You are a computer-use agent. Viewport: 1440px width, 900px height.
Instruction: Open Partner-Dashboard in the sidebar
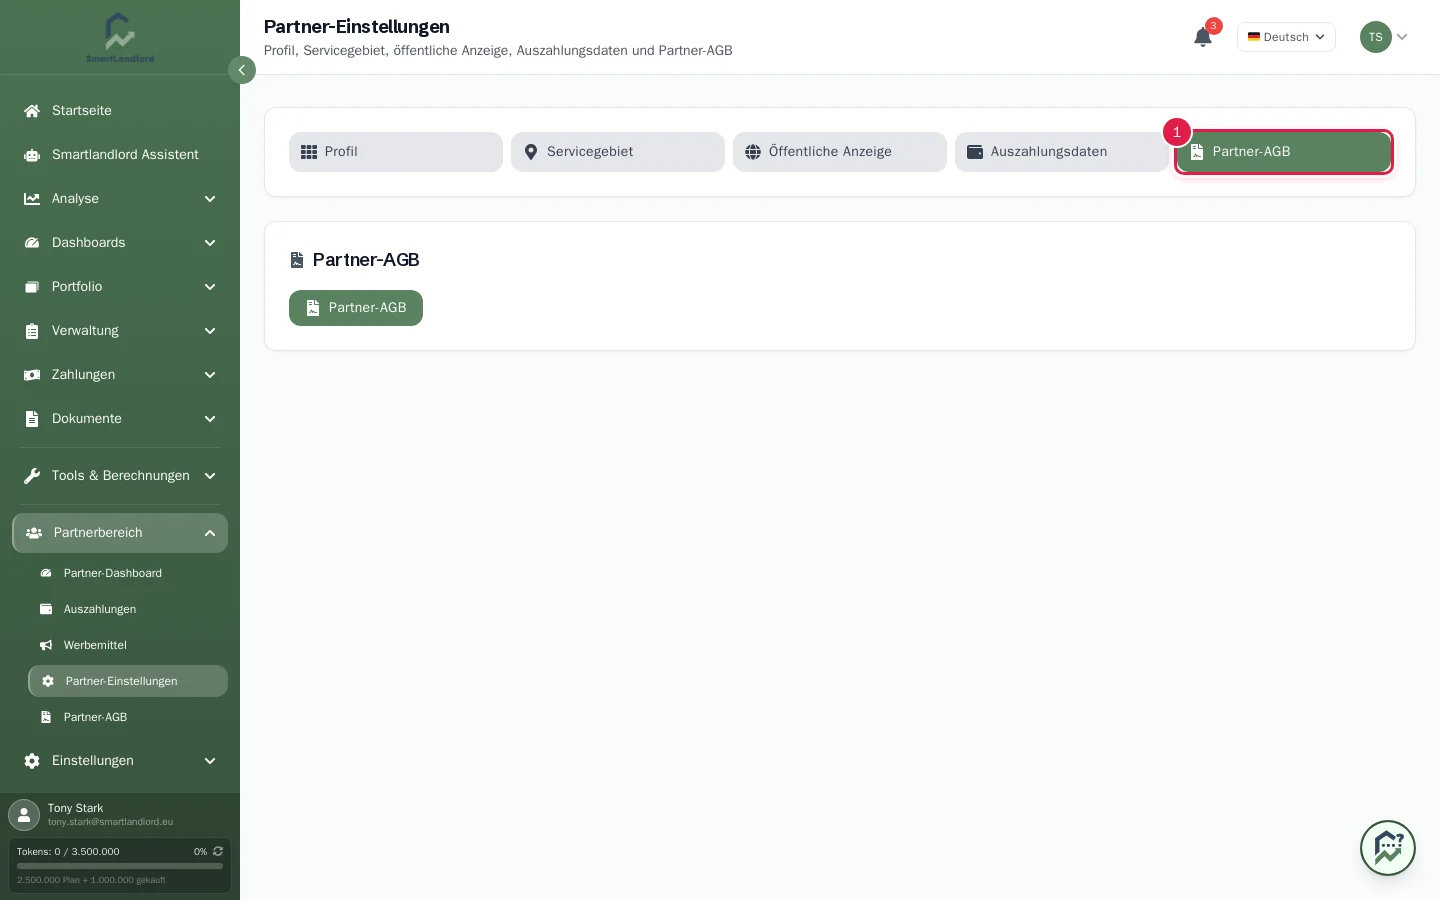128,573
